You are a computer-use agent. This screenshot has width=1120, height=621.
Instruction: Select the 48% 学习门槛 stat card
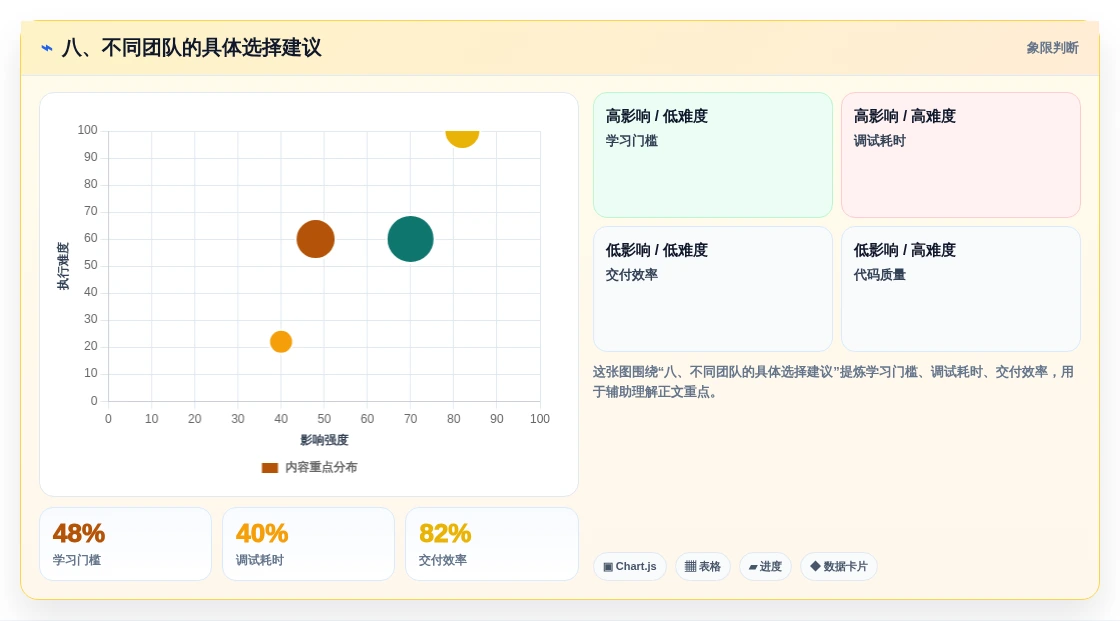(x=126, y=544)
